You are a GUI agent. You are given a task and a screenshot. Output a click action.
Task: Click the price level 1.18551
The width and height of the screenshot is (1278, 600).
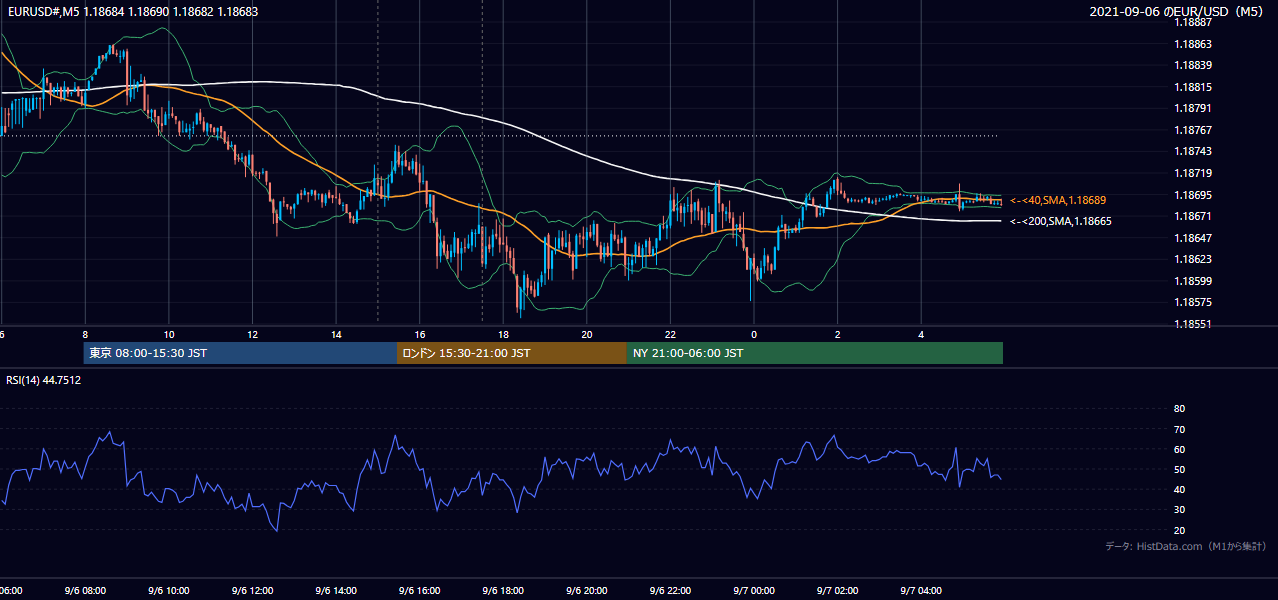point(1191,324)
